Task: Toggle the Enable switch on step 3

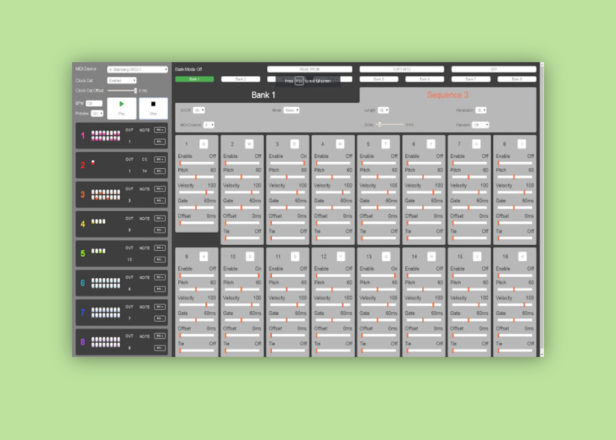Action: 288,163
